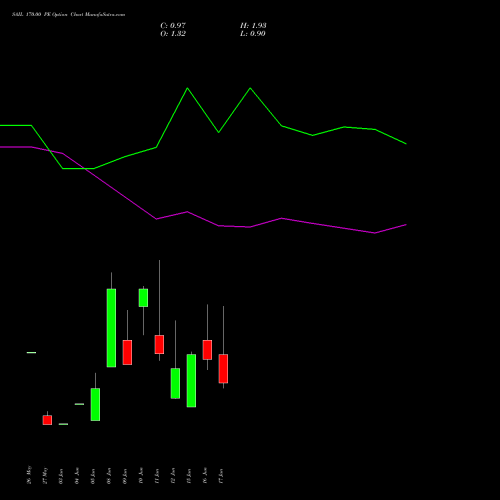Click the red candle above 11 Jun
This screenshot has height=500, width=500.
[x=159, y=344]
